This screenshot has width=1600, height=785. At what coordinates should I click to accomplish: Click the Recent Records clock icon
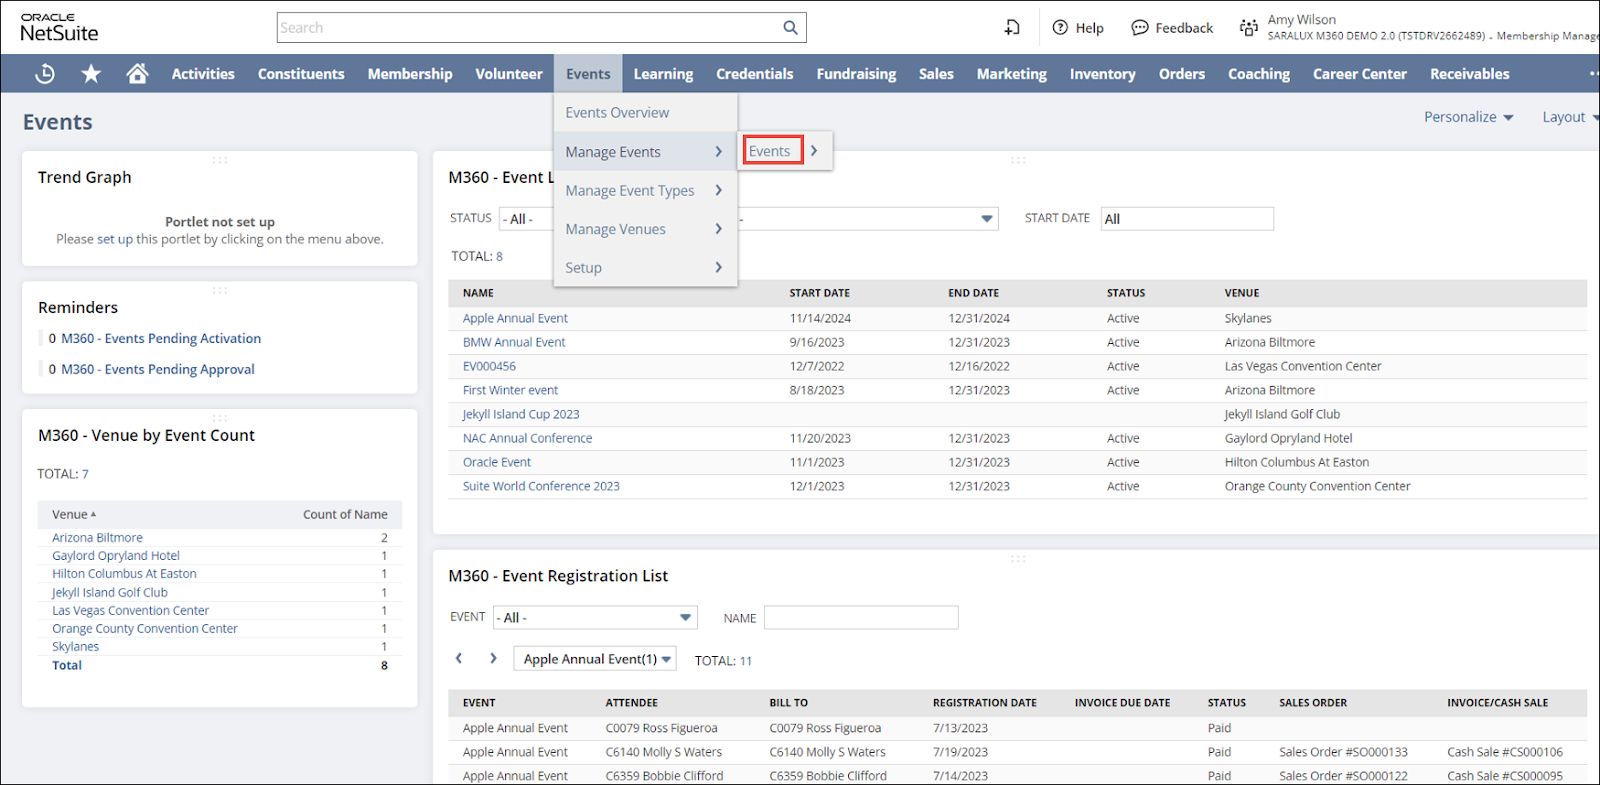click(x=45, y=74)
